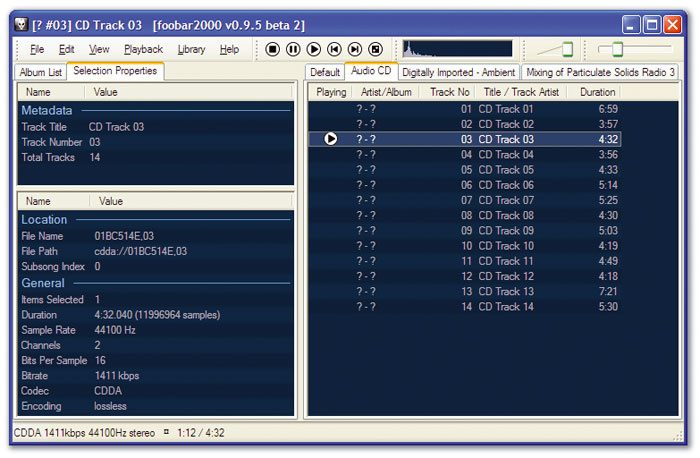This screenshot has height=458, width=700.
Task: Select CD Track 02 in playlist
Action: point(464,124)
